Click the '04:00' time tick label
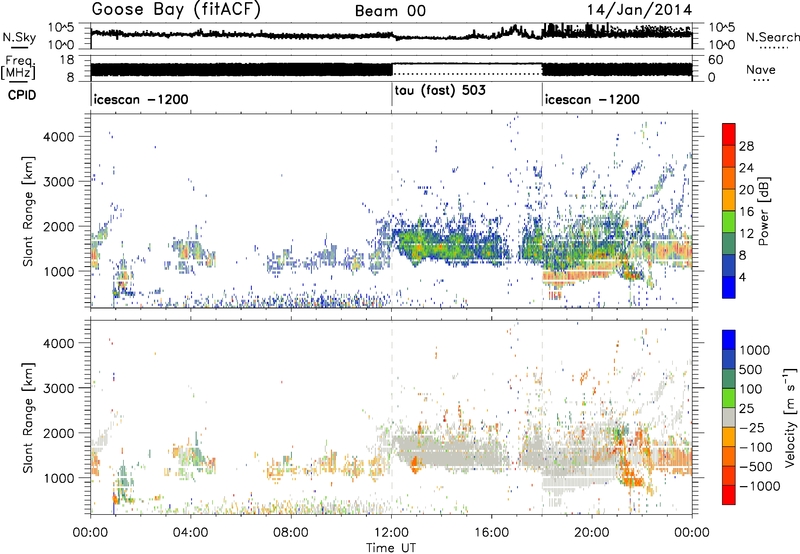Viewport: 800px width, 554px height. [x=190, y=533]
